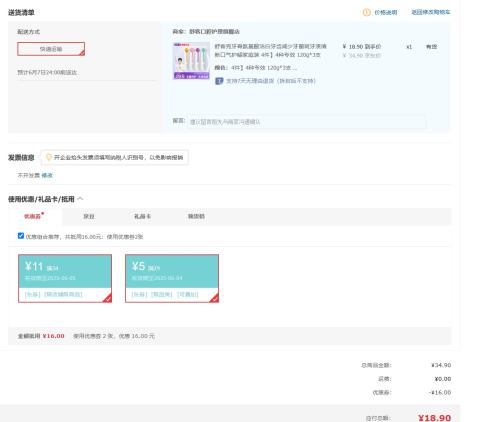The height and width of the screenshot is (422, 500).
Task: Select the express delivery option button
Action: point(51,49)
